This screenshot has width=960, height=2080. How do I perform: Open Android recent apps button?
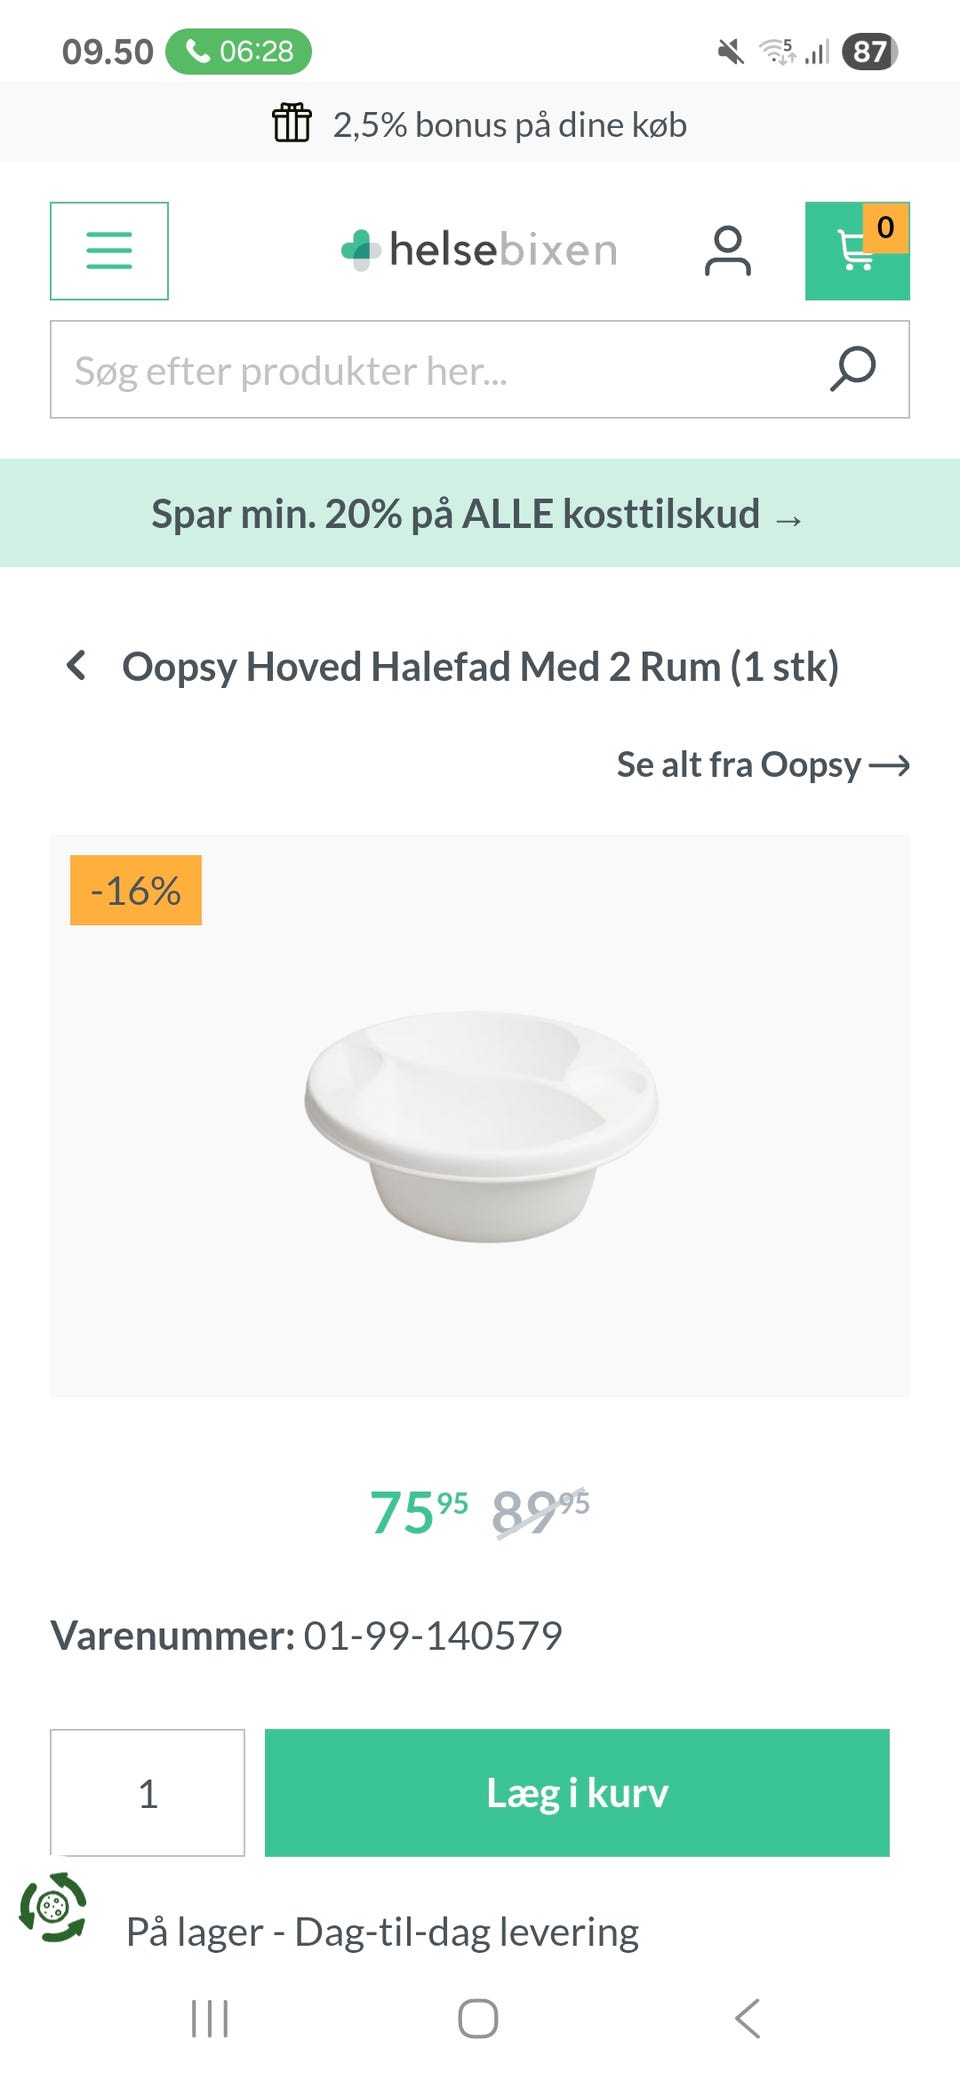click(210, 2018)
